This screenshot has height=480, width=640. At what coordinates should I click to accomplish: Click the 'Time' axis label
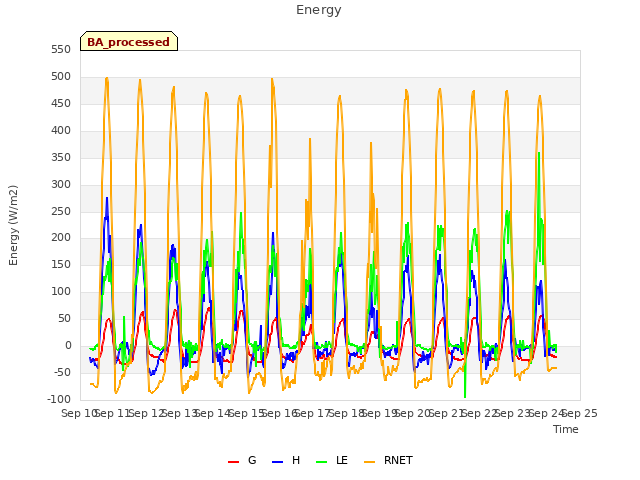click(566, 429)
